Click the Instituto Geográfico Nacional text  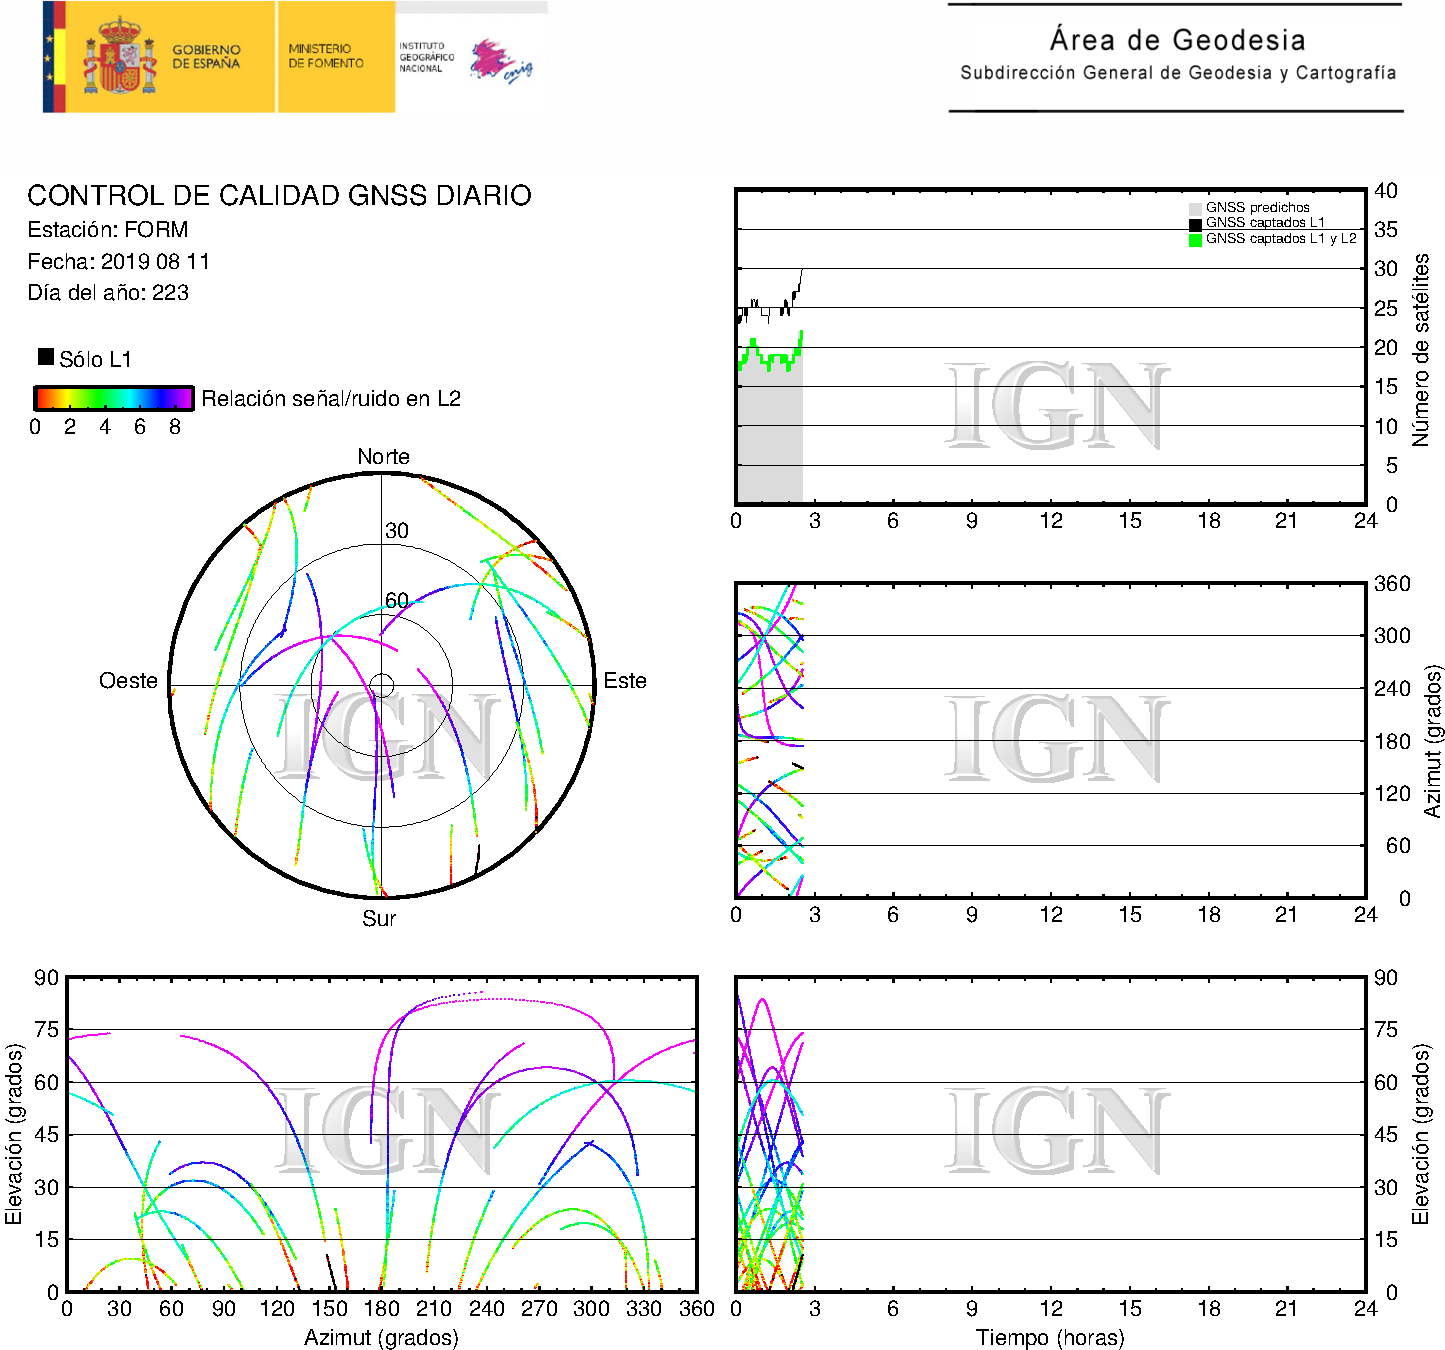point(426,57)
